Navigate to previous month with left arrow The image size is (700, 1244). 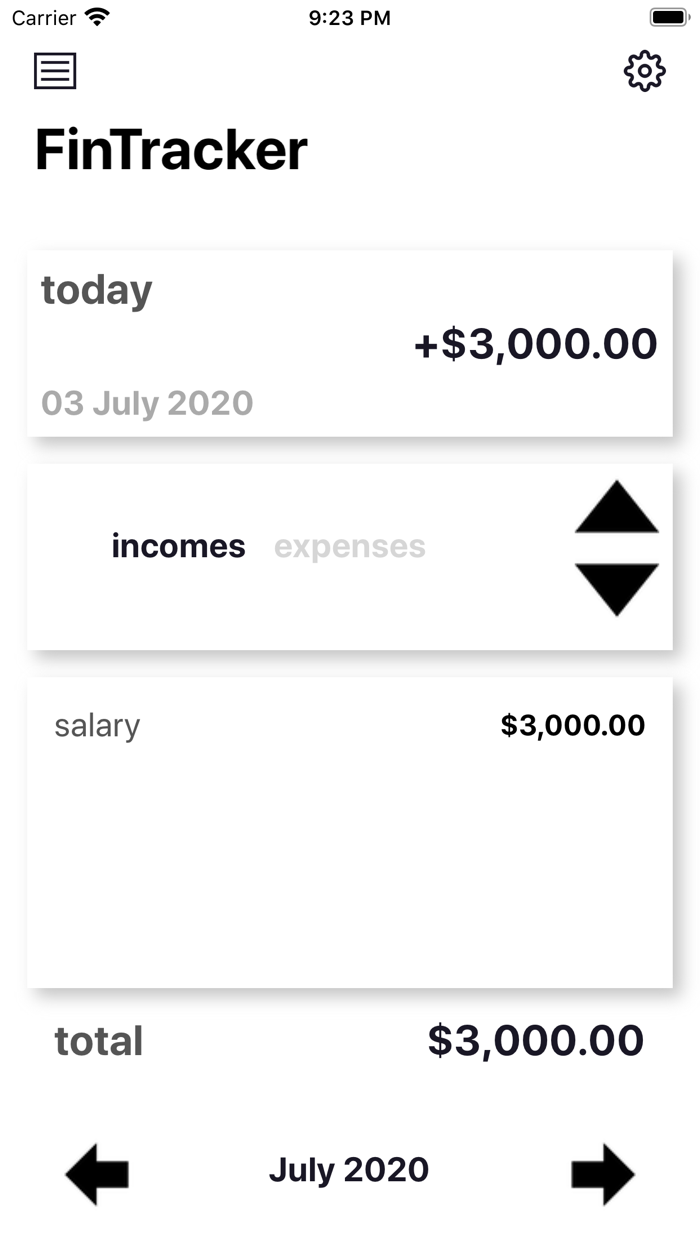click(96, 1172)
